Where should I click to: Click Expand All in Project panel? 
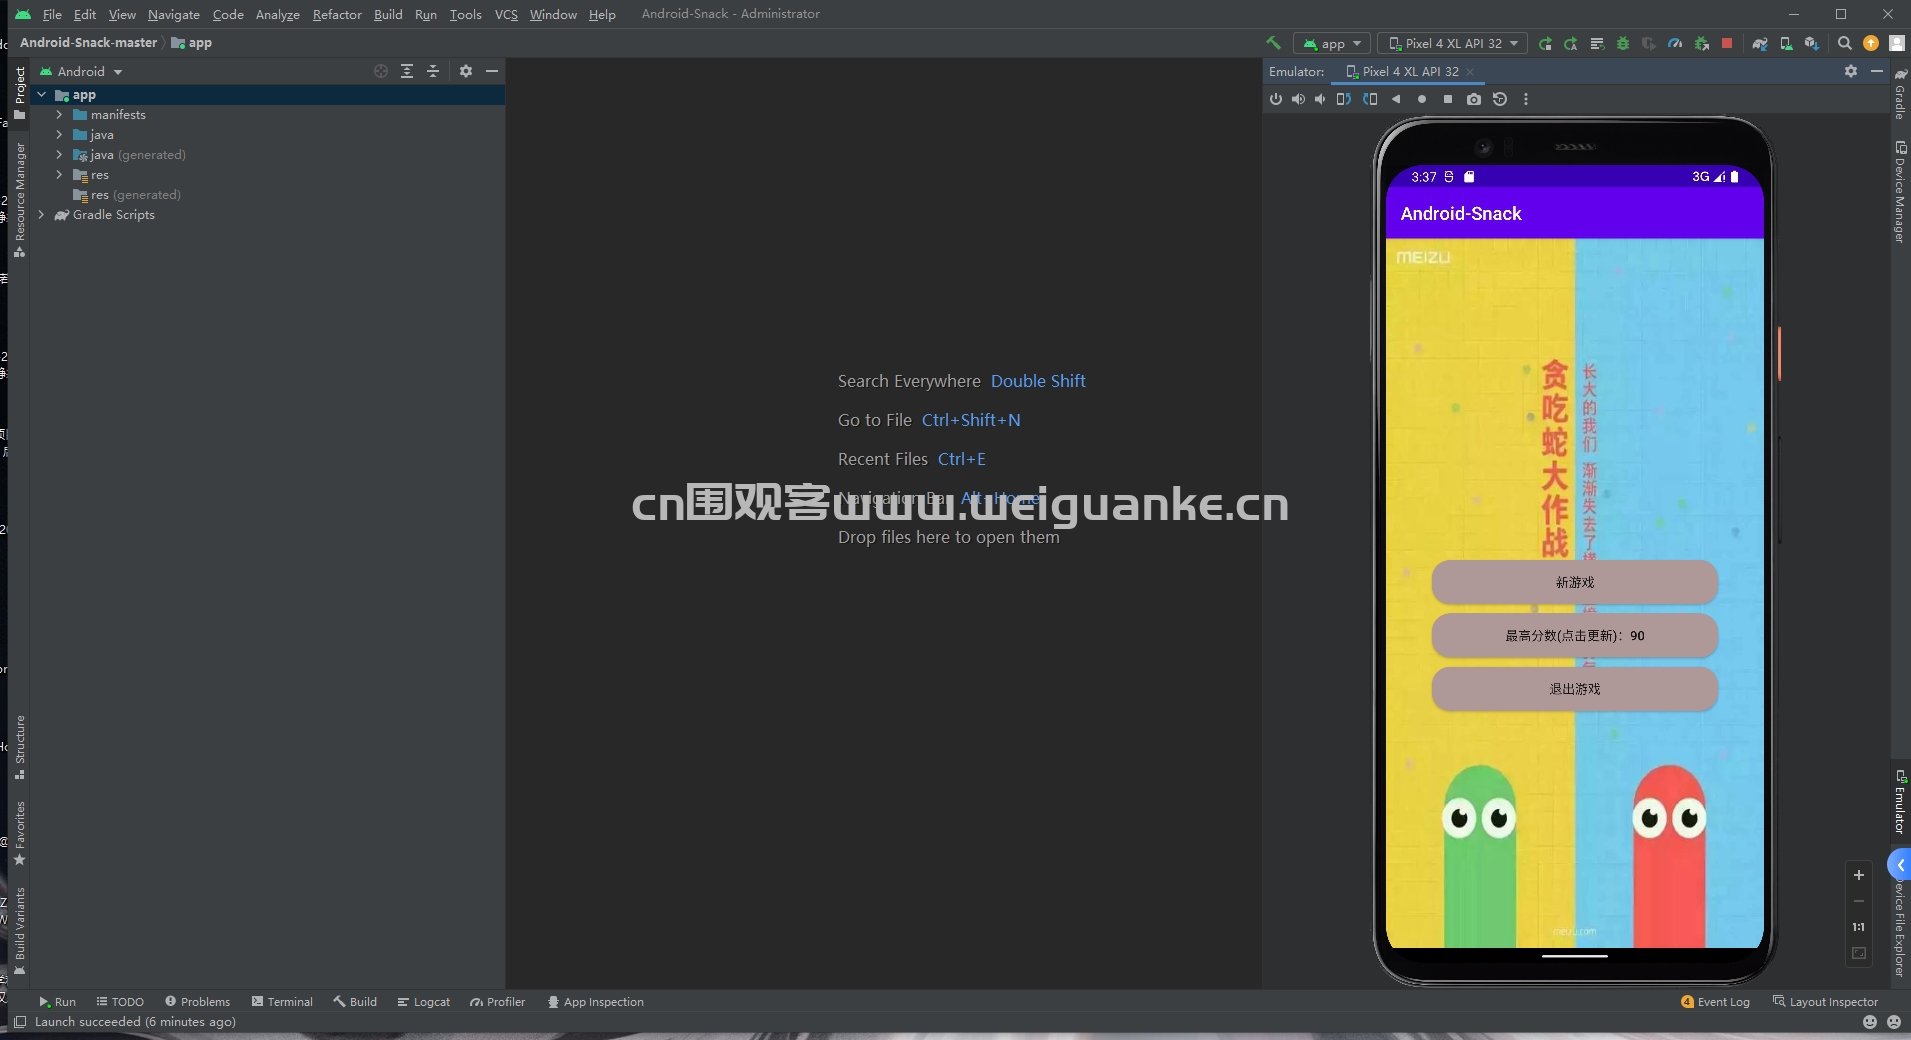407,71
